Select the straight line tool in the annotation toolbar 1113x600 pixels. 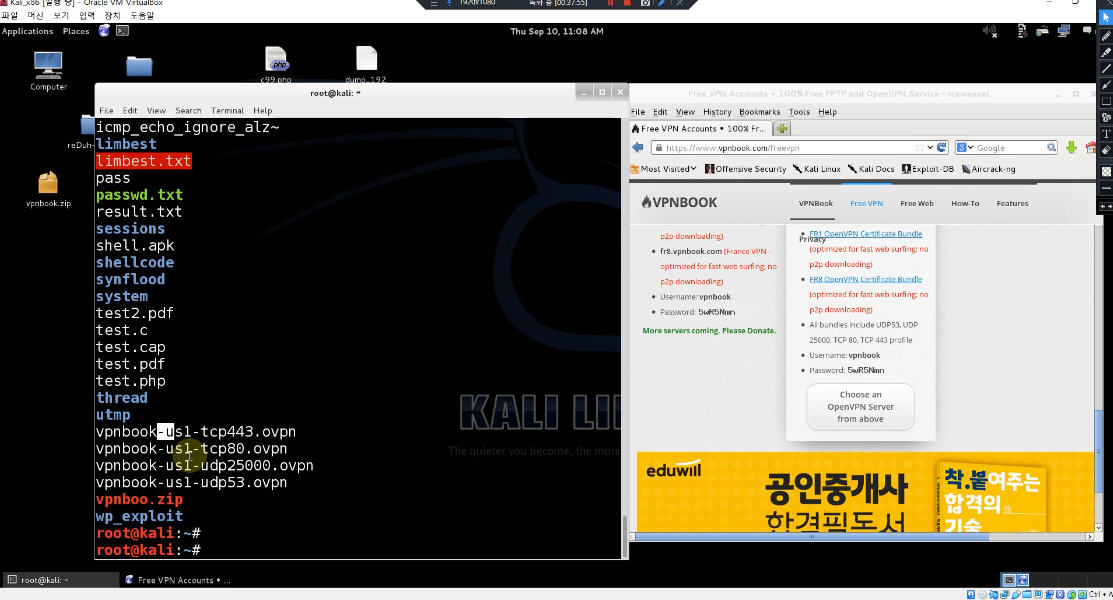1105,68
